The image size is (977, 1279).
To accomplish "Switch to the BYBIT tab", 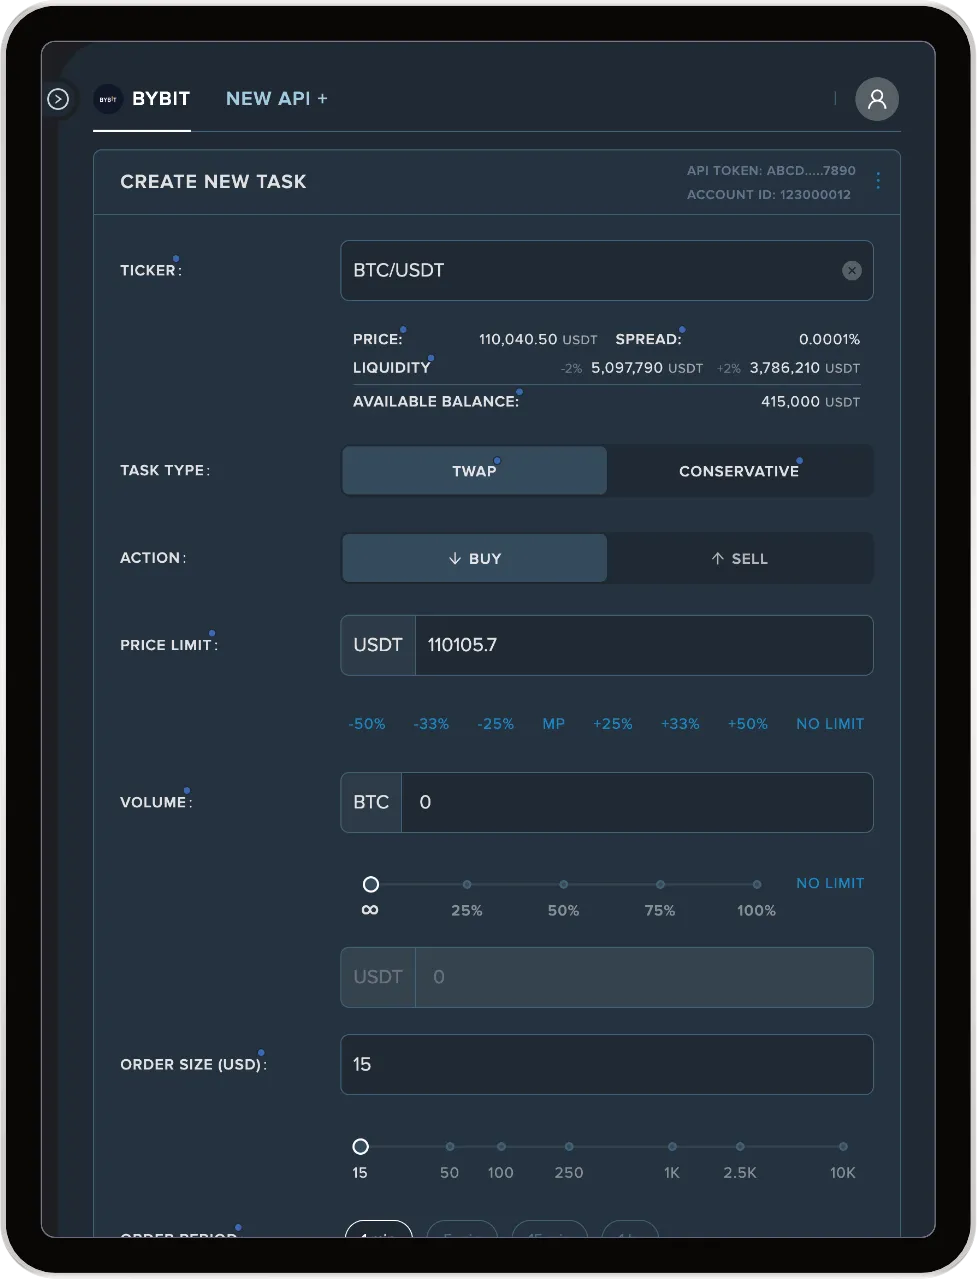I will click(x=160, y=99).
